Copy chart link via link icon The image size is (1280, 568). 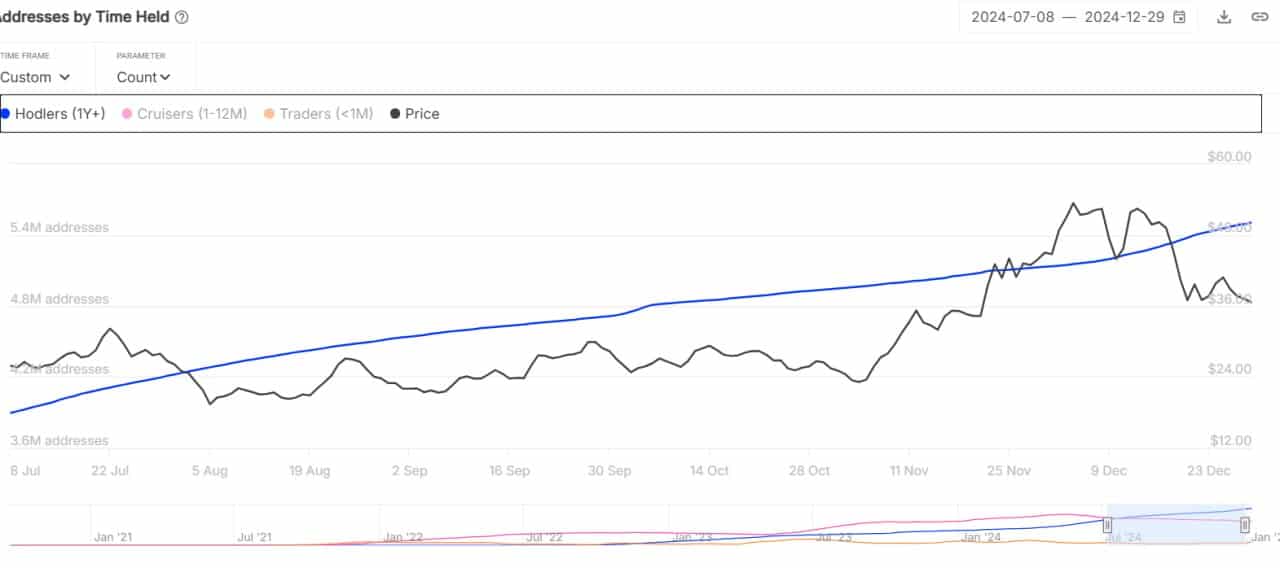pyautogui.click(x=1260, y=17)
